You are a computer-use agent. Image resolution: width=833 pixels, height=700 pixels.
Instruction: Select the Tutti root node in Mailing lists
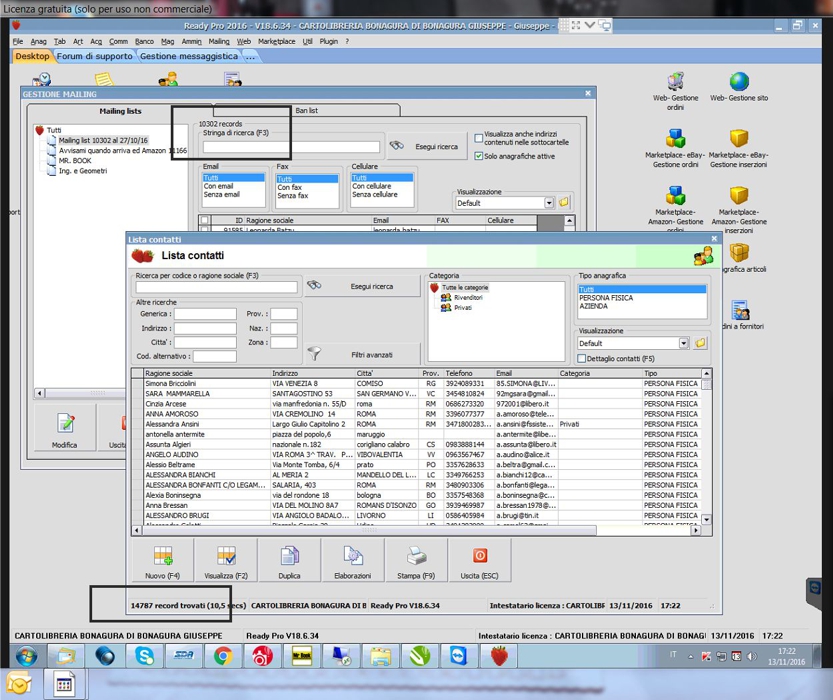(x=54, y=130)
